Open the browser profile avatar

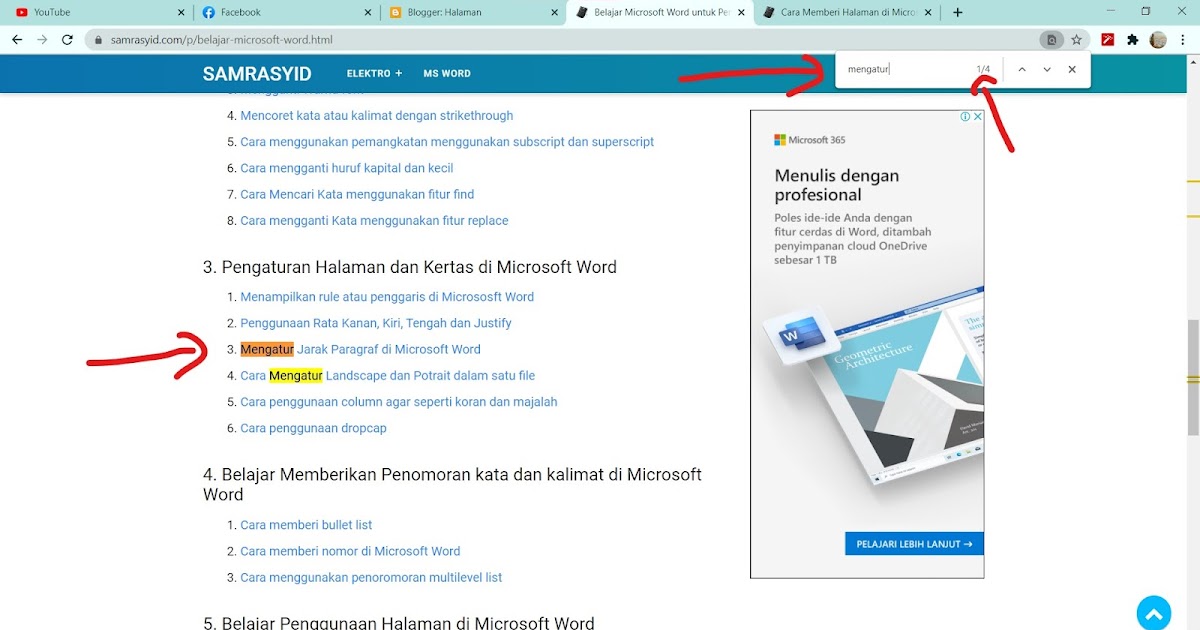(1157, 39)
